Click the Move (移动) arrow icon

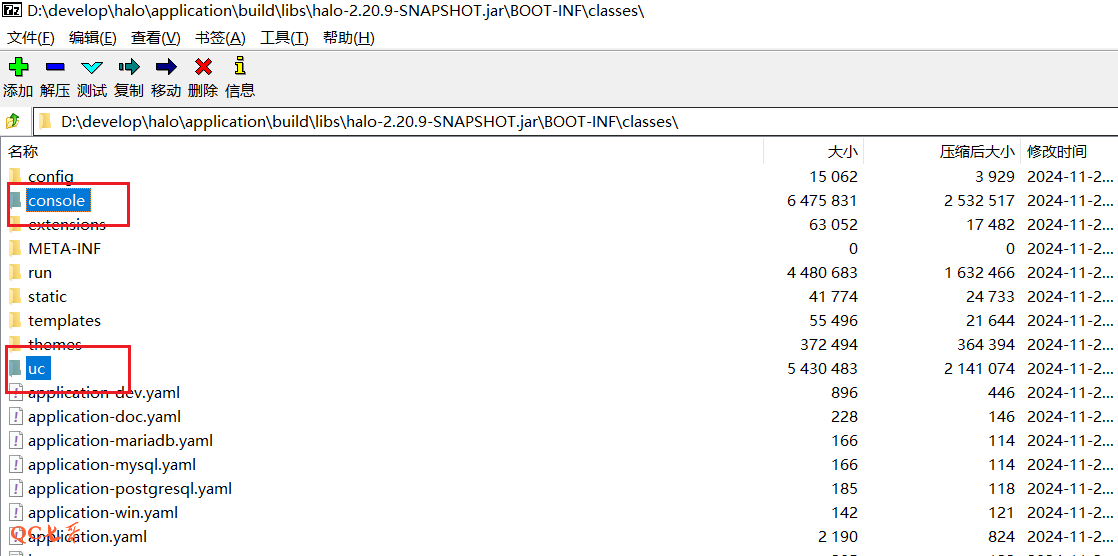pyautogui.click(x=166, y=68)
